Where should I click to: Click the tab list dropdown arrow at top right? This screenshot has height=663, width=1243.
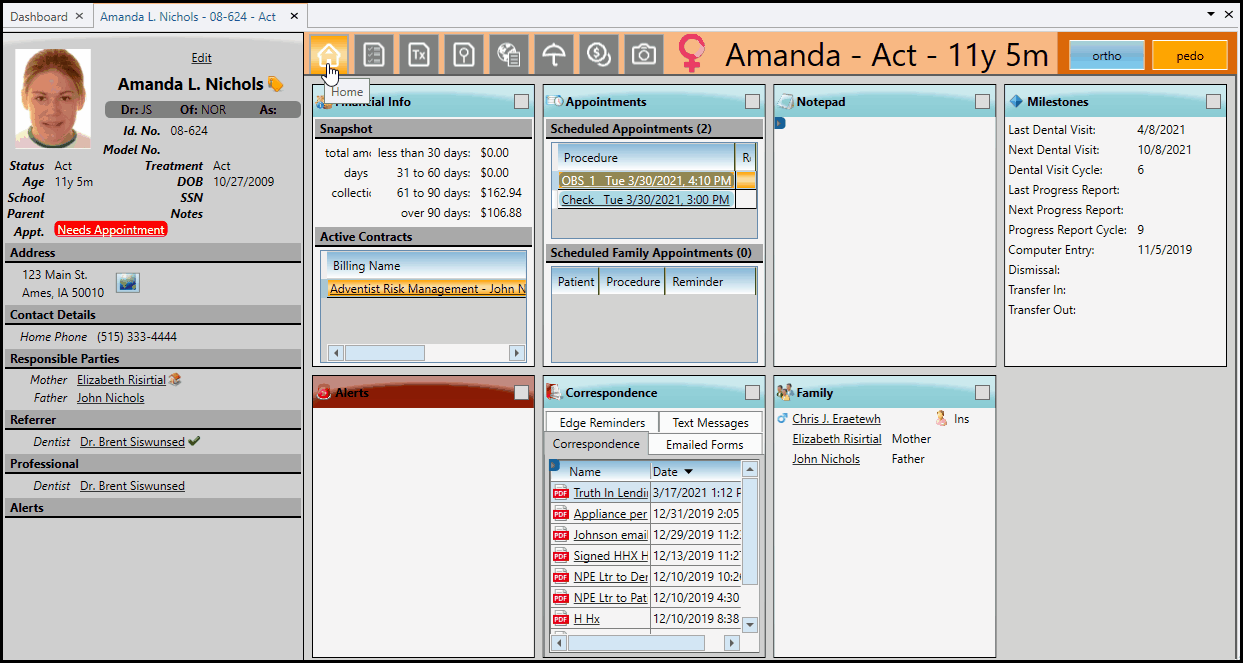coord(1211,15)
